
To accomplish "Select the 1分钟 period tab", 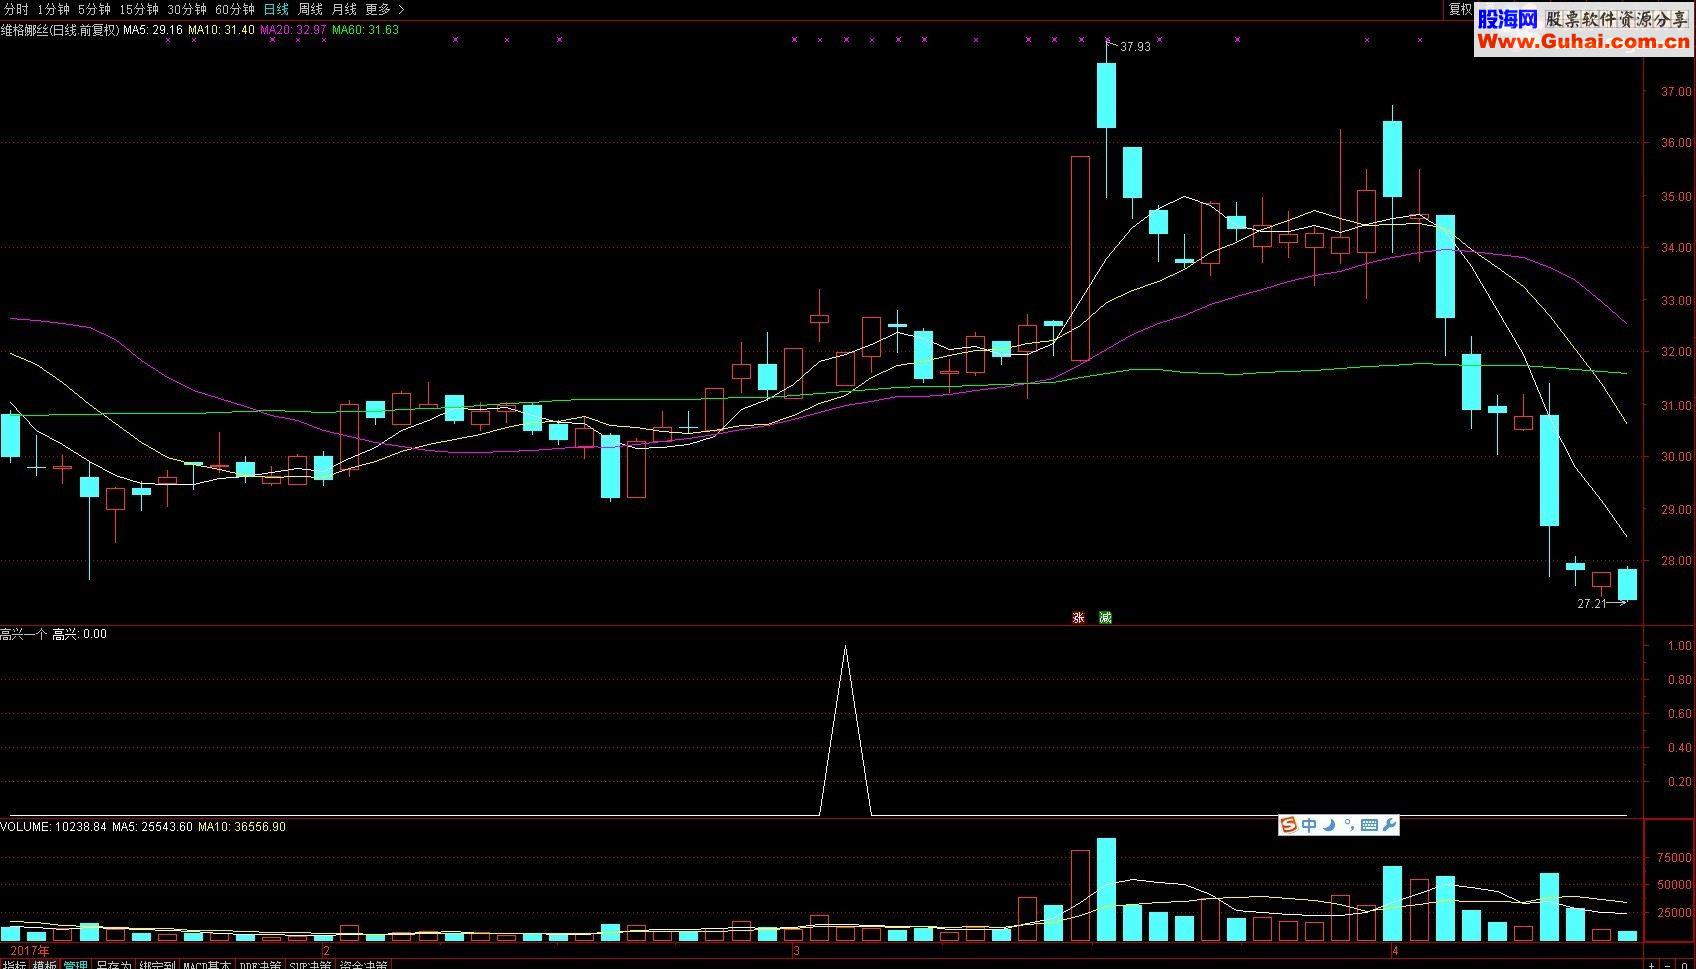I will point(53,9).
